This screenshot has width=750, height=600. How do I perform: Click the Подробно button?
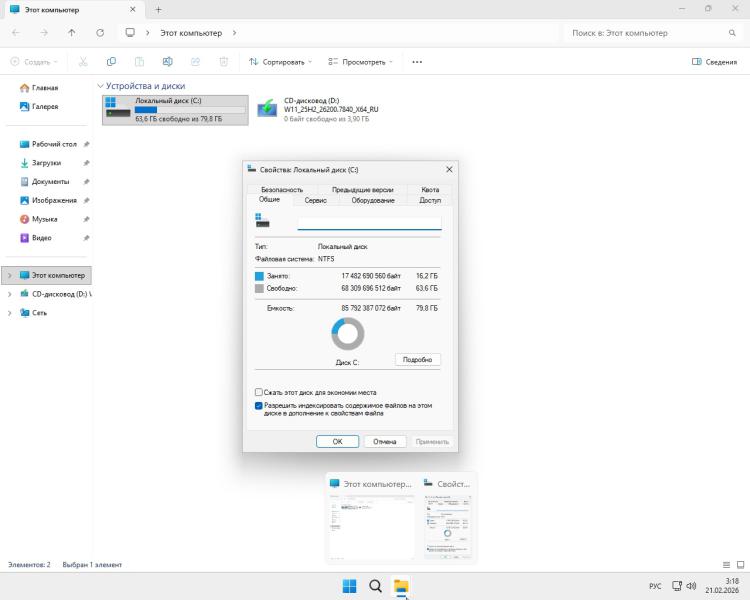[x=417, y=360]
